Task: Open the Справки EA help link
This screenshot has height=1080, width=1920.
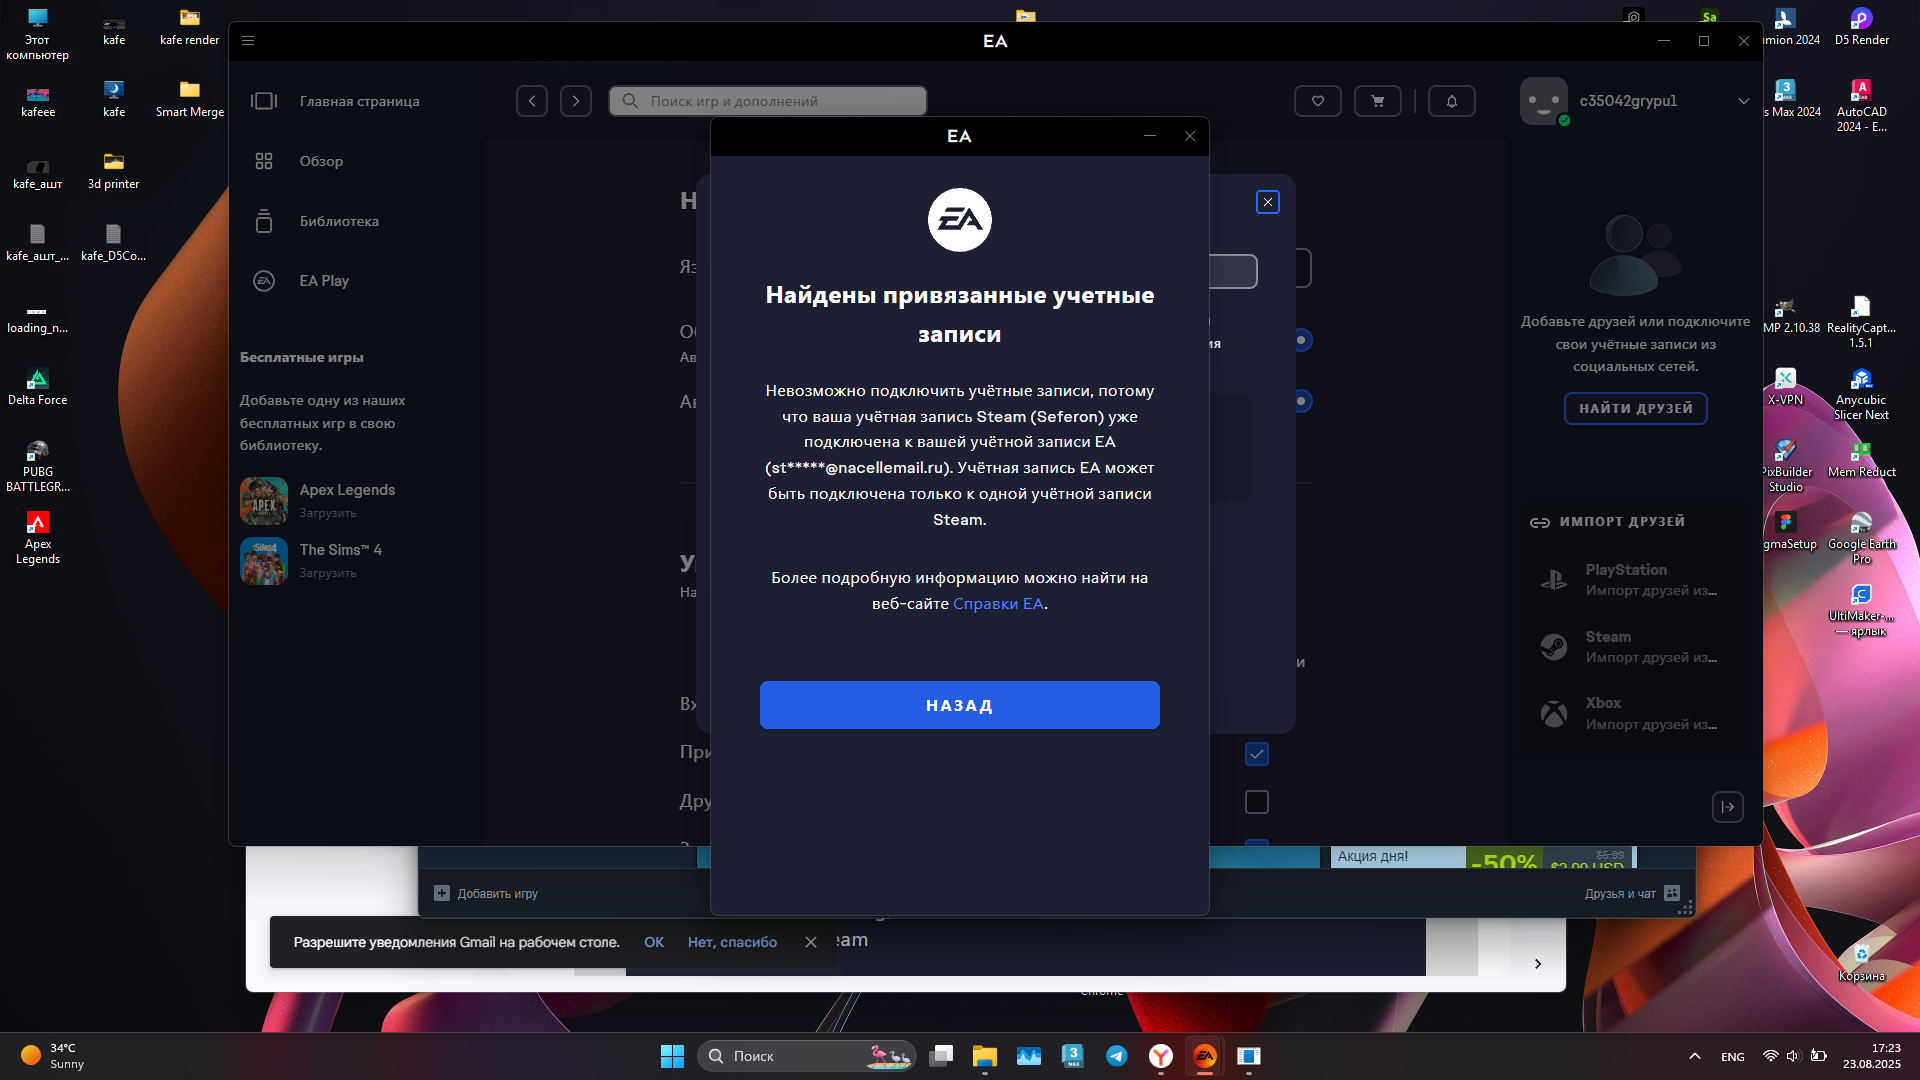Action: (x=998, y=603)
